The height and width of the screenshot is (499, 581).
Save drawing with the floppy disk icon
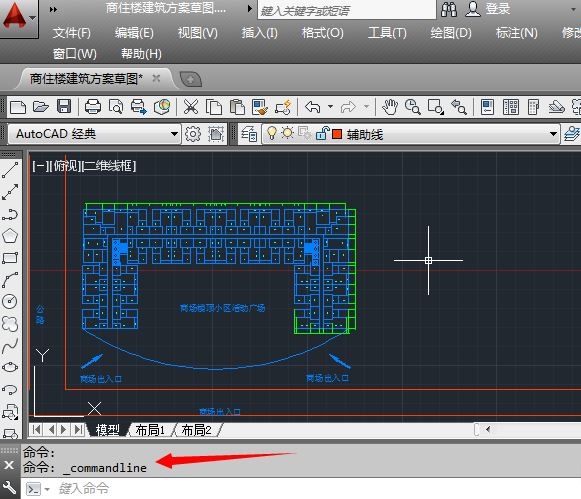(64, 107)
